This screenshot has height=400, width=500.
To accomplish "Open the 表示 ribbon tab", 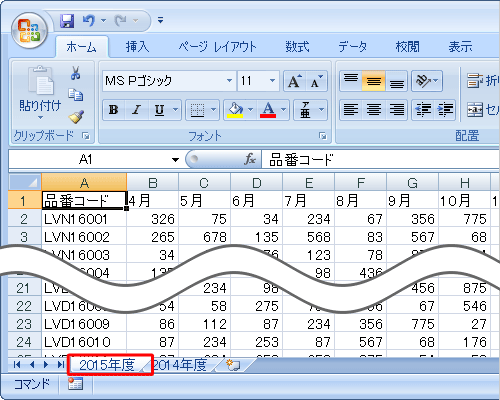I will click(x=460, y=47).
